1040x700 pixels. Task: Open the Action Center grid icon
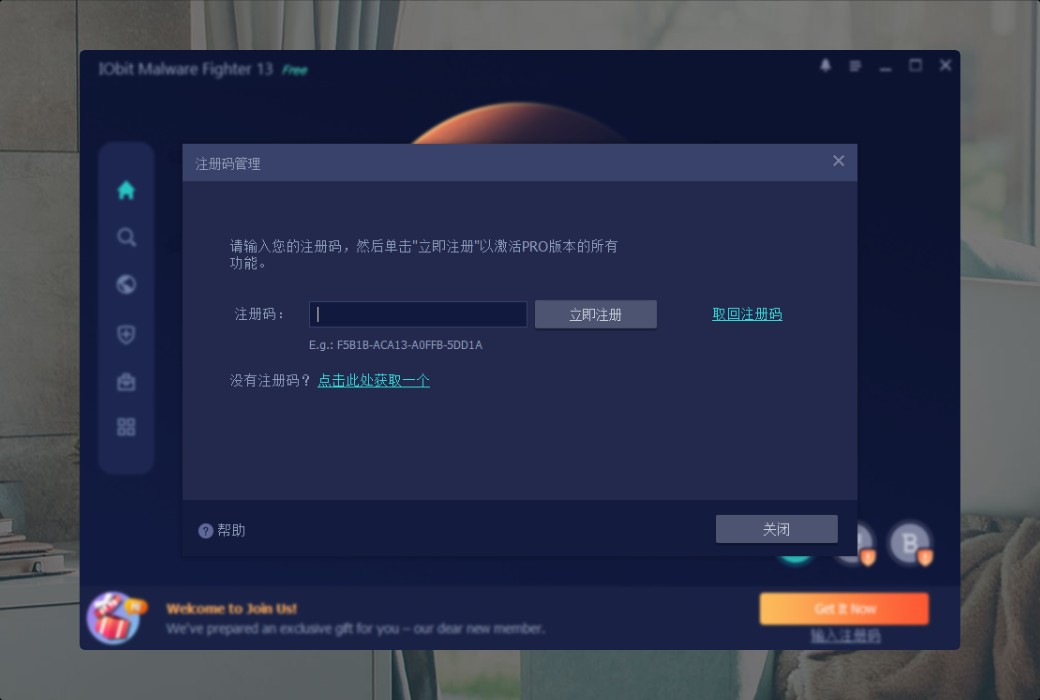124,428
